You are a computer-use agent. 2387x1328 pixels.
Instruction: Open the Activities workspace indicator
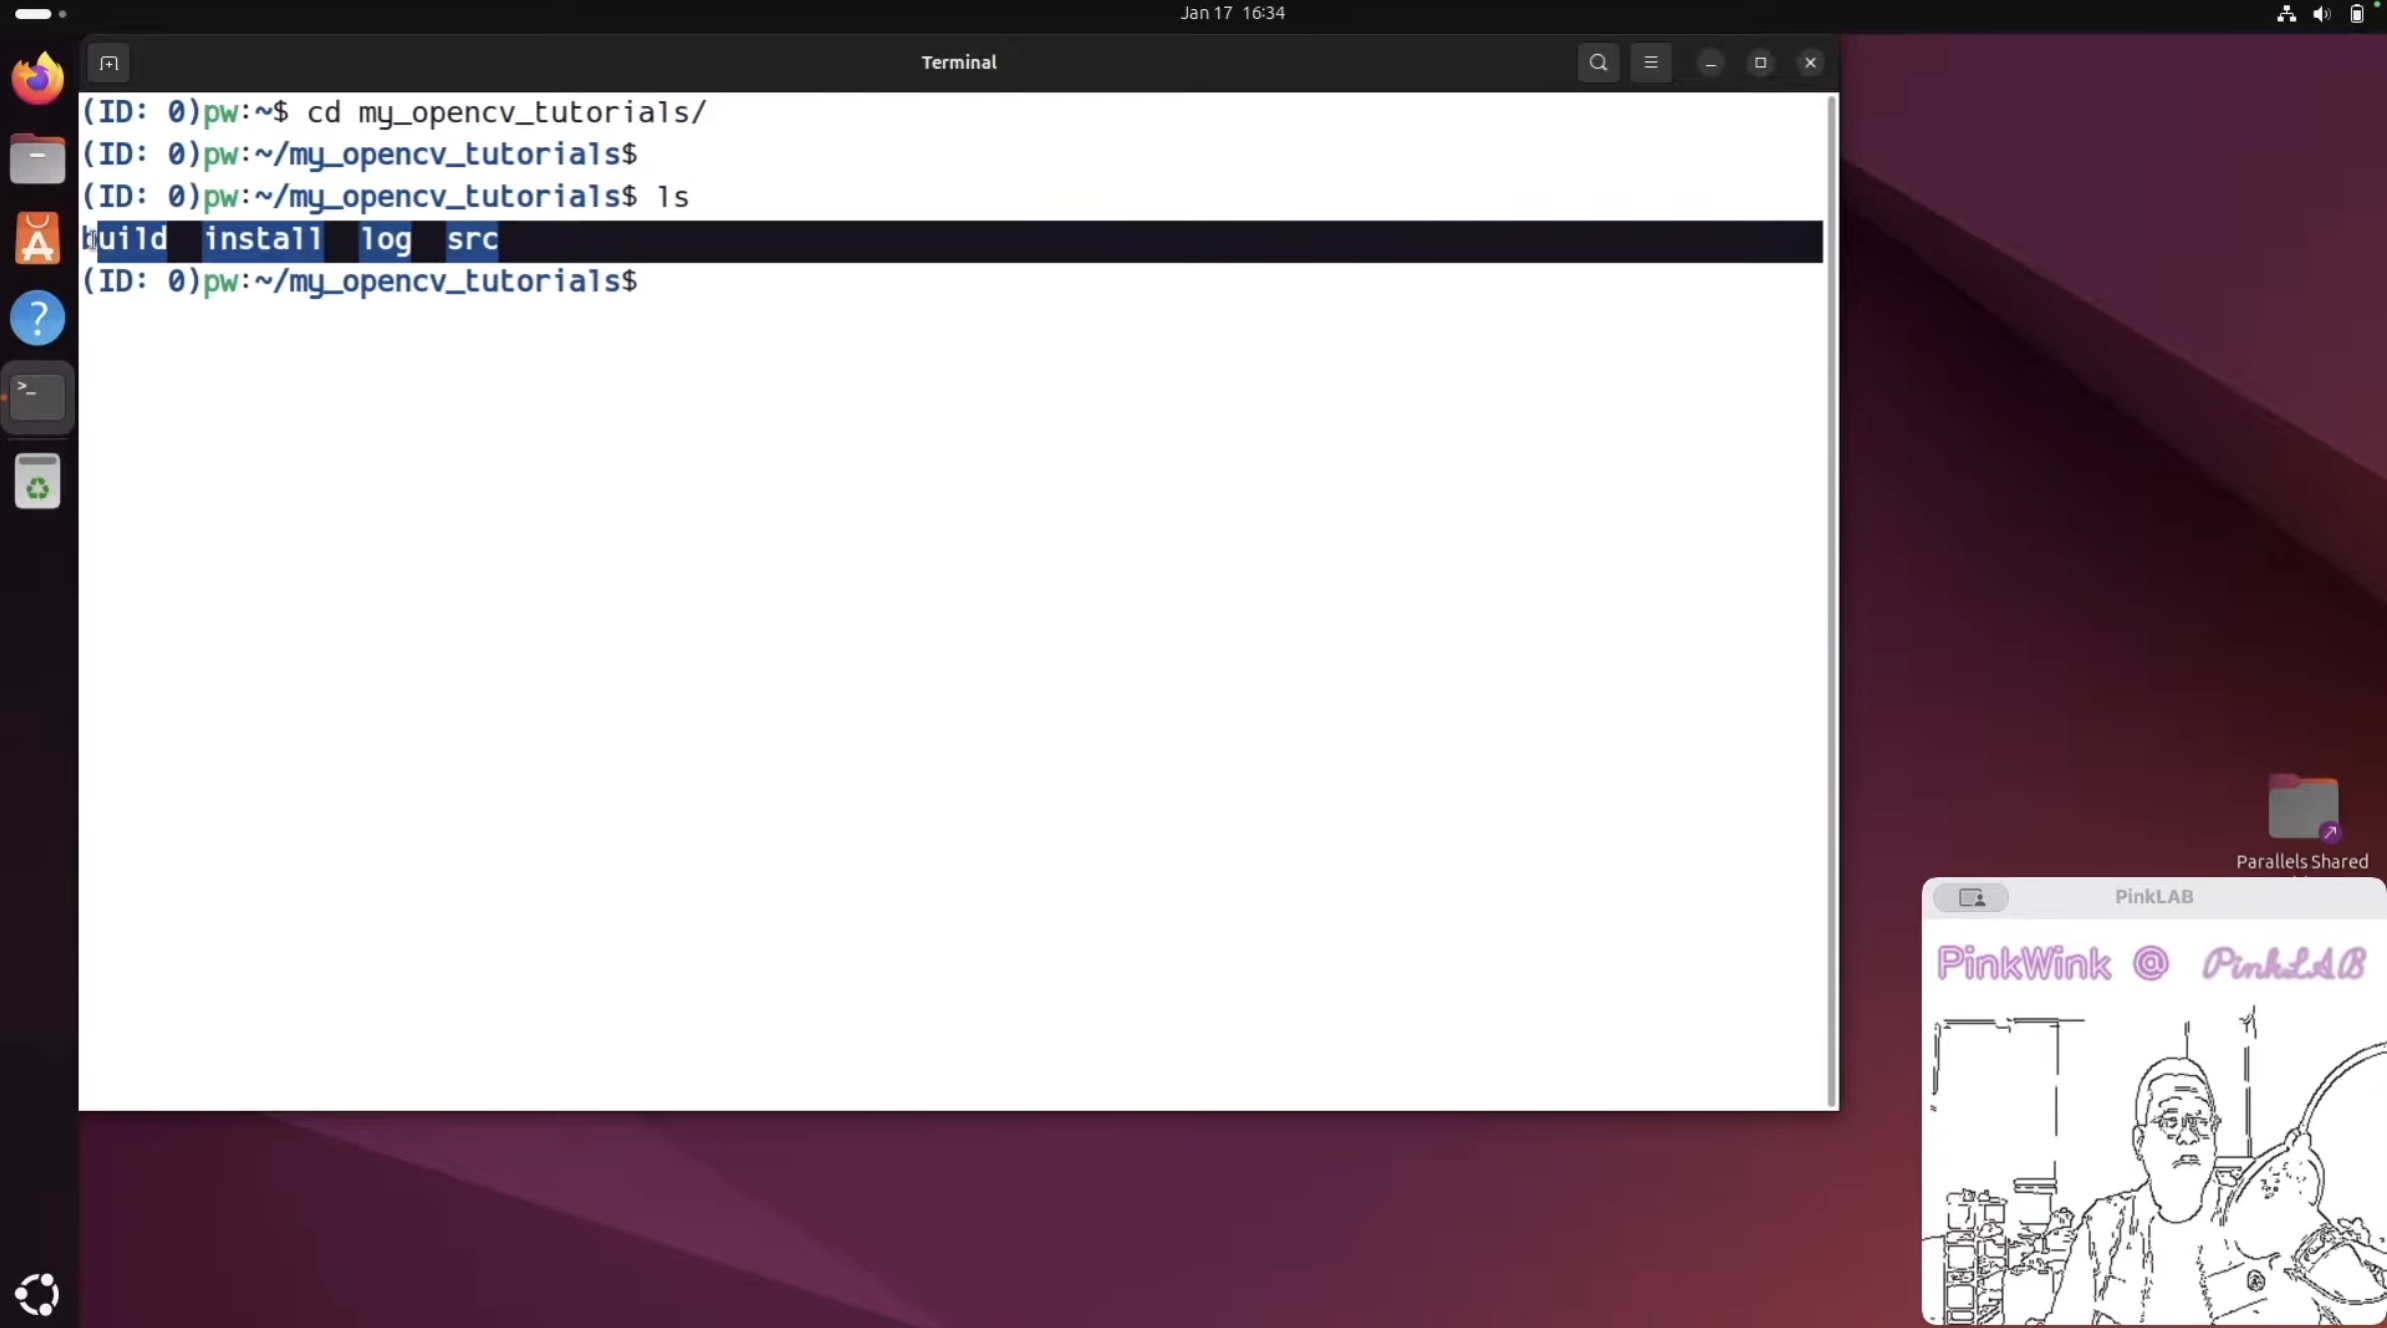coord(40,14)
